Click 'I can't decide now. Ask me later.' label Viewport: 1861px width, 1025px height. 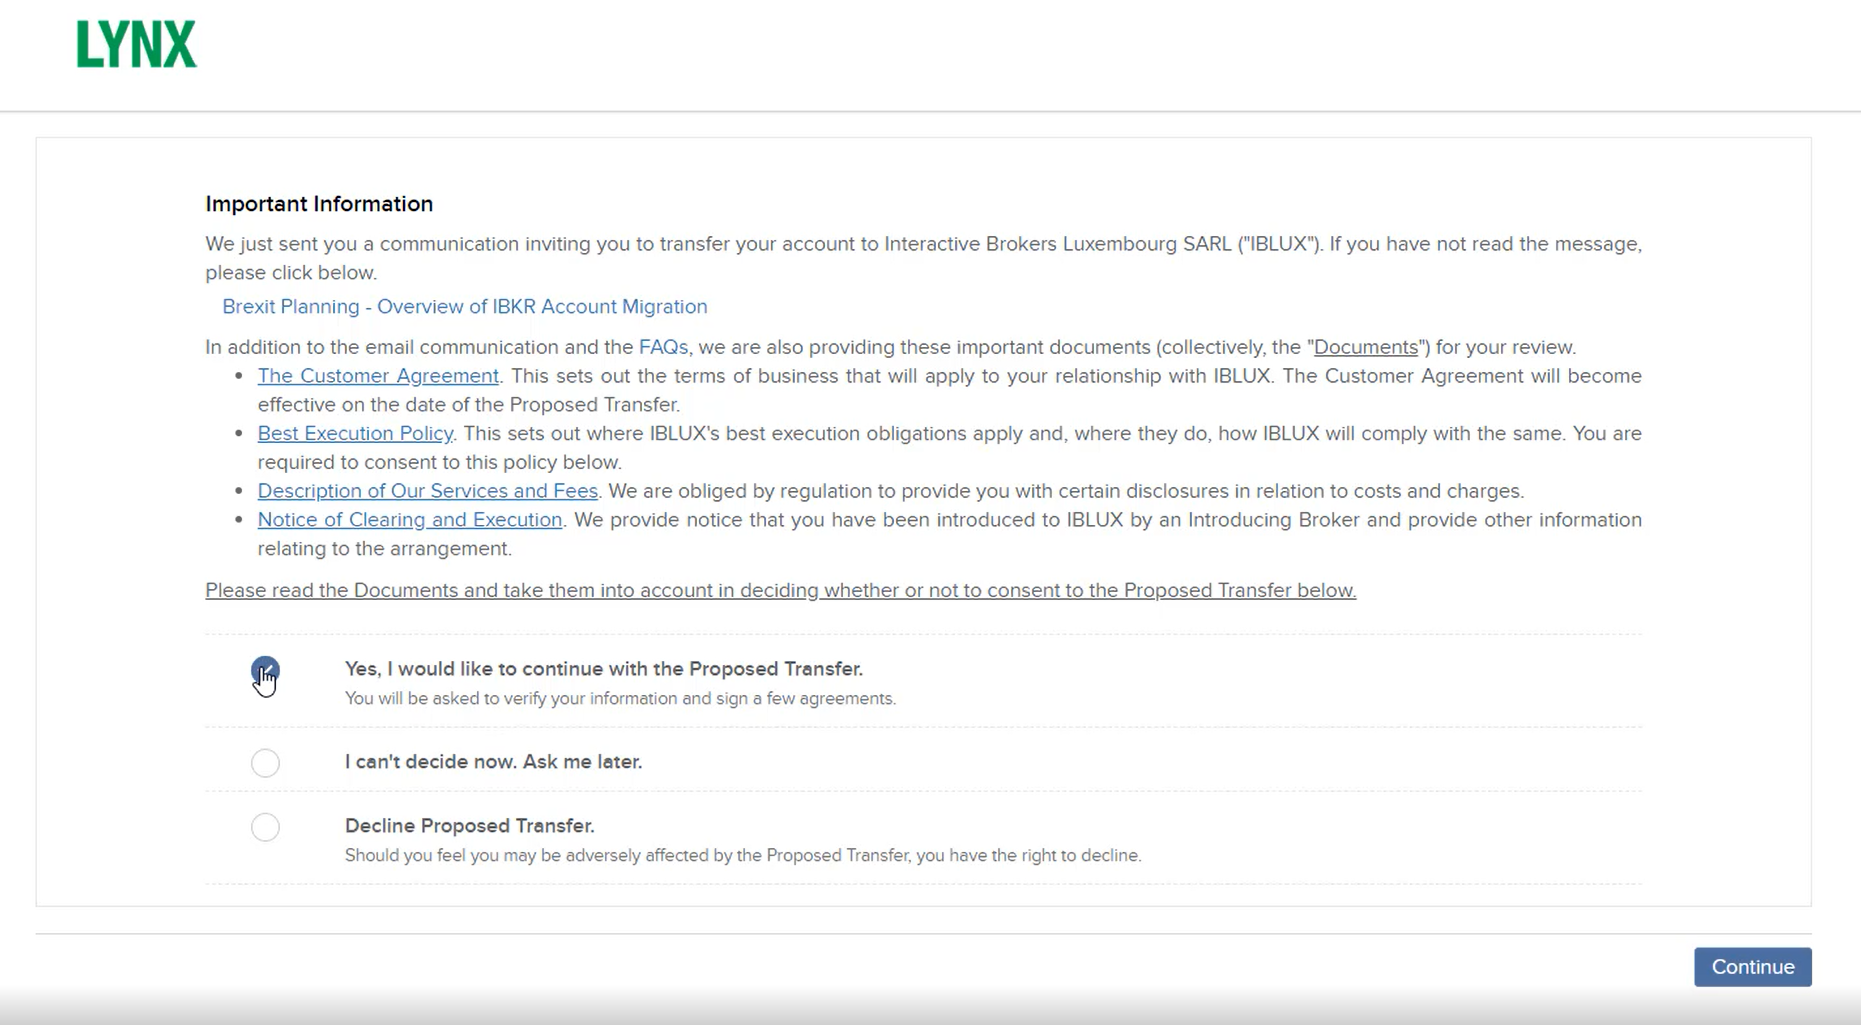point(493,762)
